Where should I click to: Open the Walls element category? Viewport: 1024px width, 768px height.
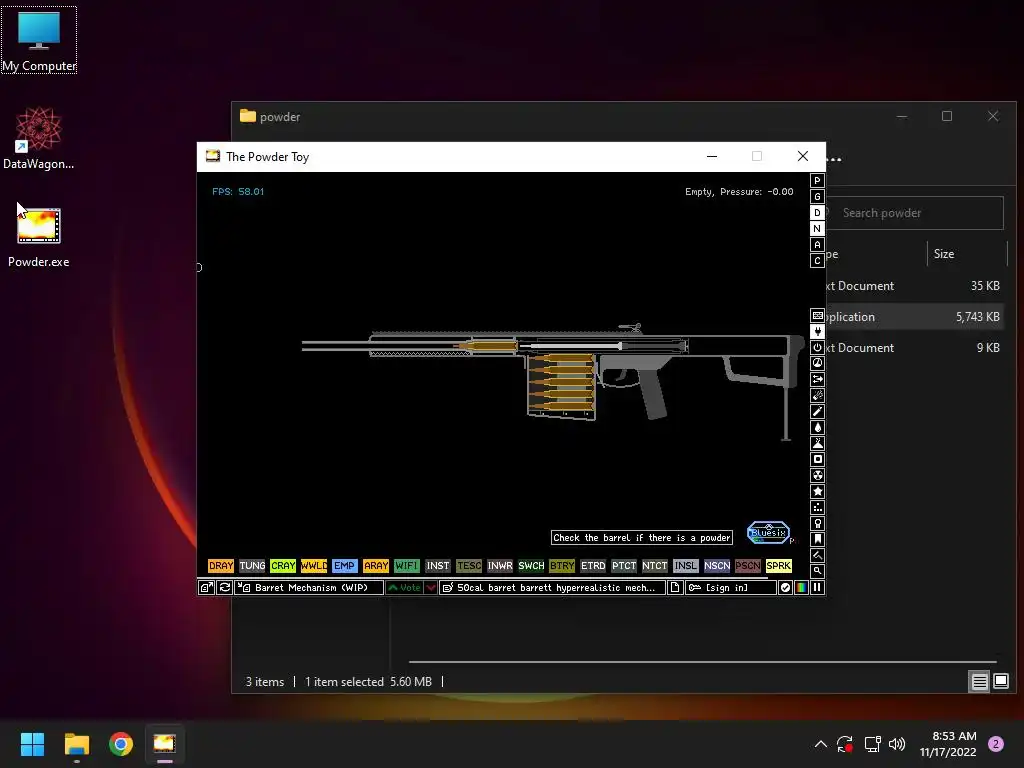(817, 315)
